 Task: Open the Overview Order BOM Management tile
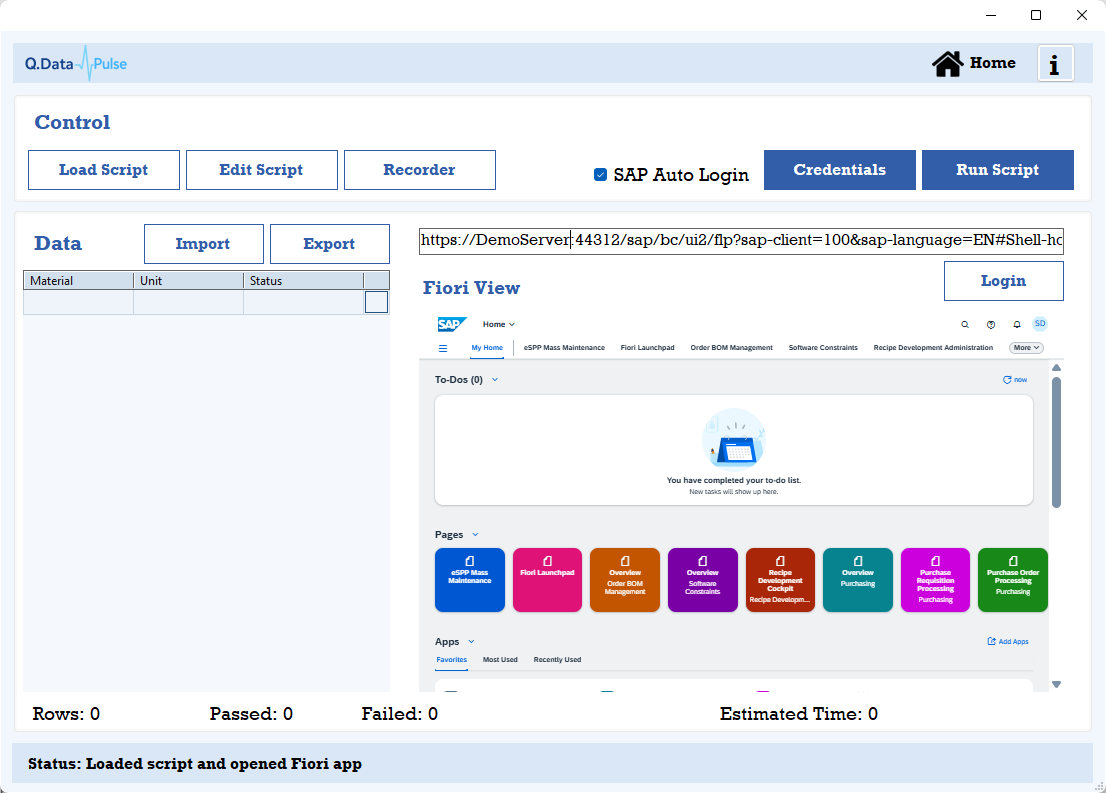click(625, 580)
